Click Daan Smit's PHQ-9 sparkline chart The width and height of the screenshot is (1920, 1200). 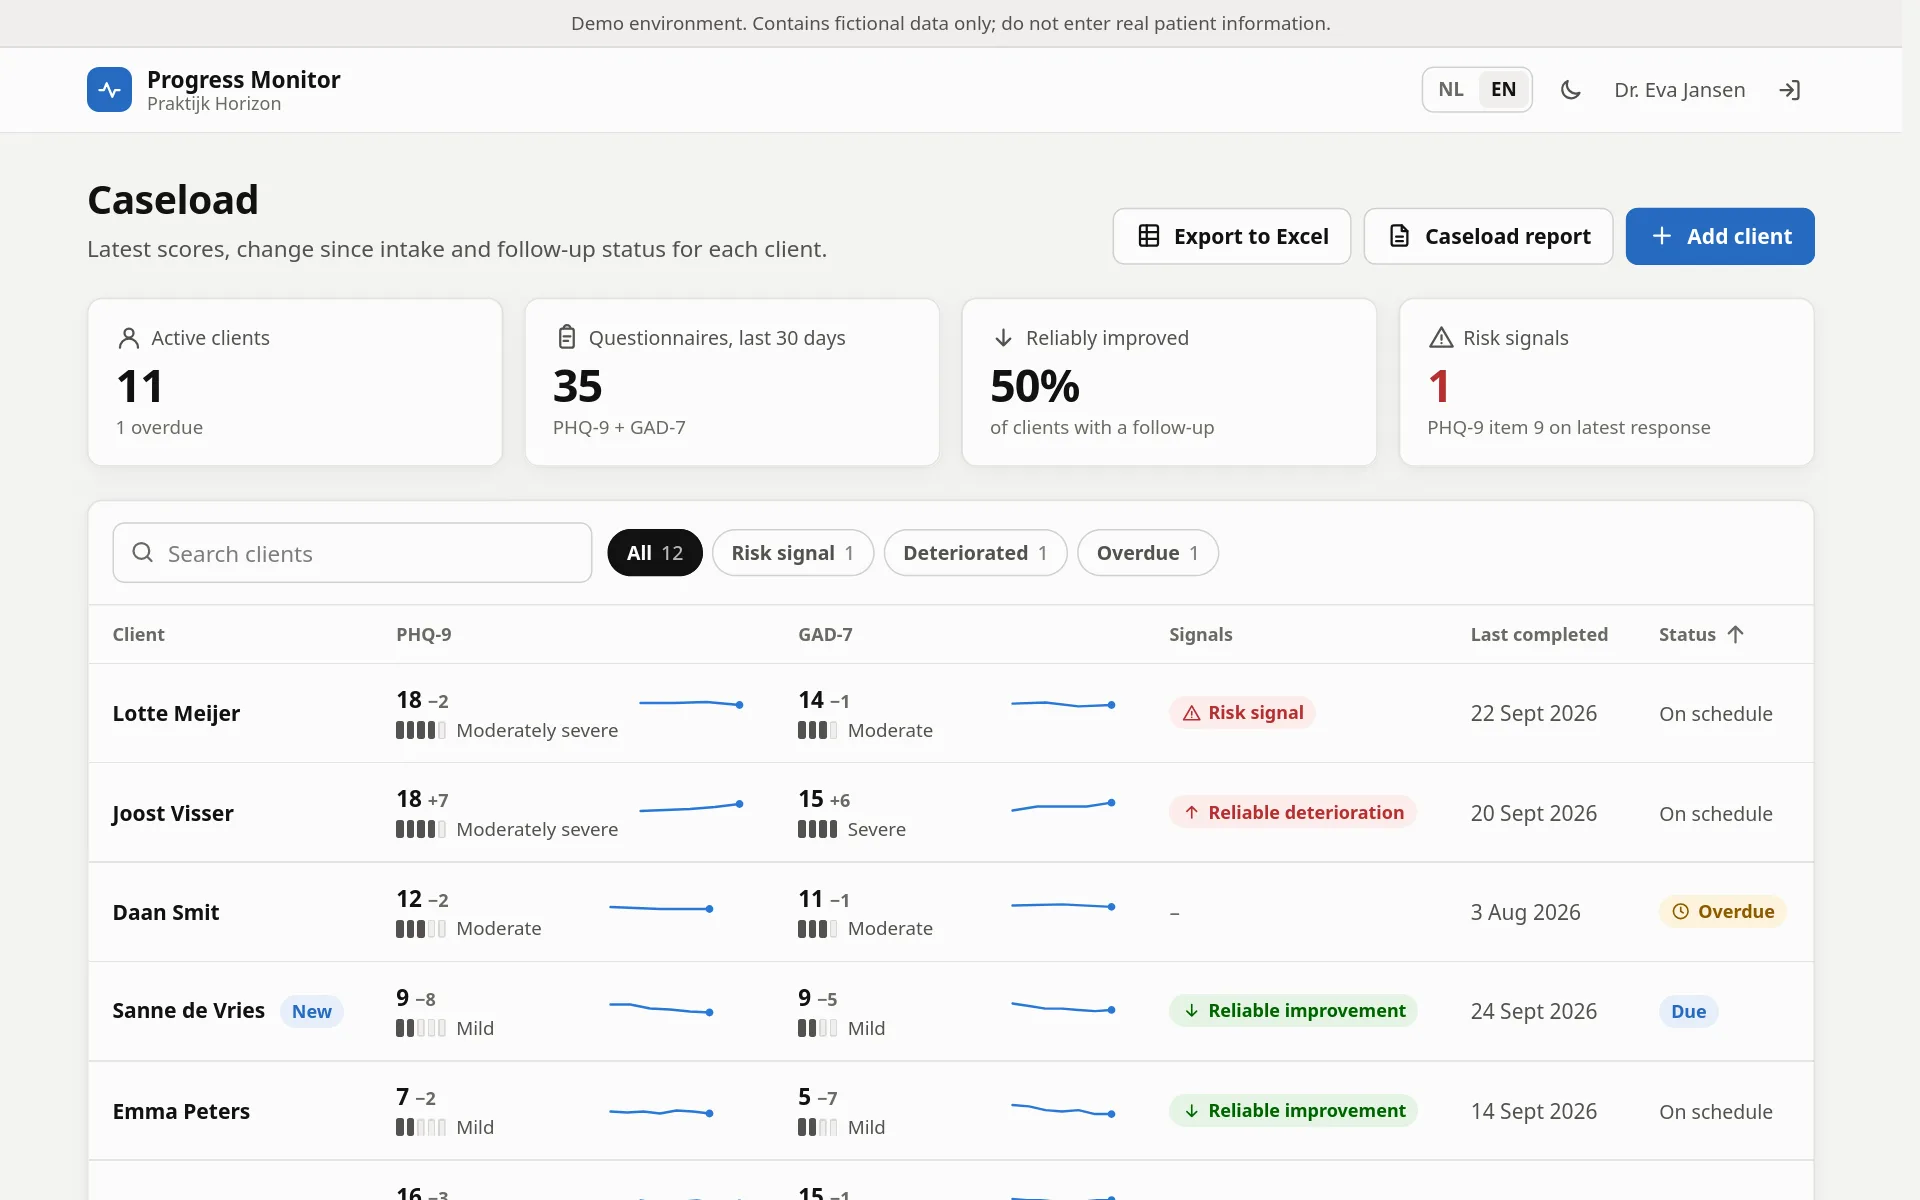point(661,908)
